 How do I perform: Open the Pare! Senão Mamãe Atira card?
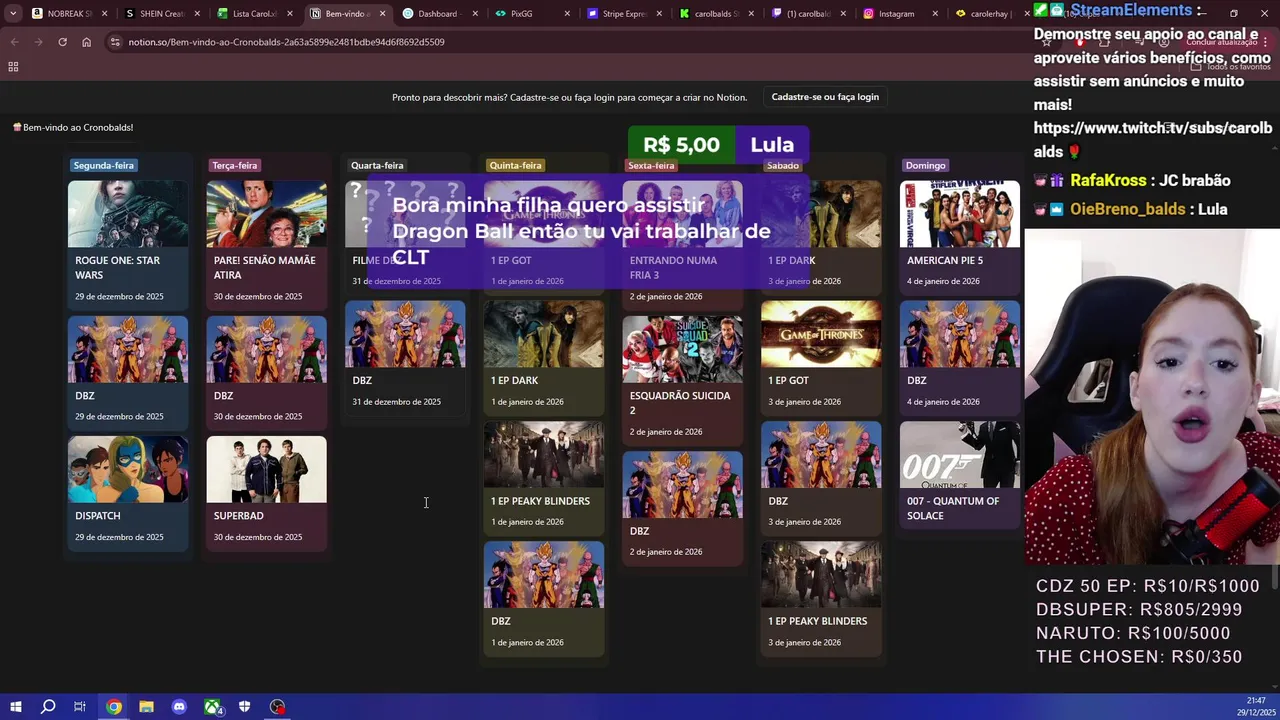266,244
